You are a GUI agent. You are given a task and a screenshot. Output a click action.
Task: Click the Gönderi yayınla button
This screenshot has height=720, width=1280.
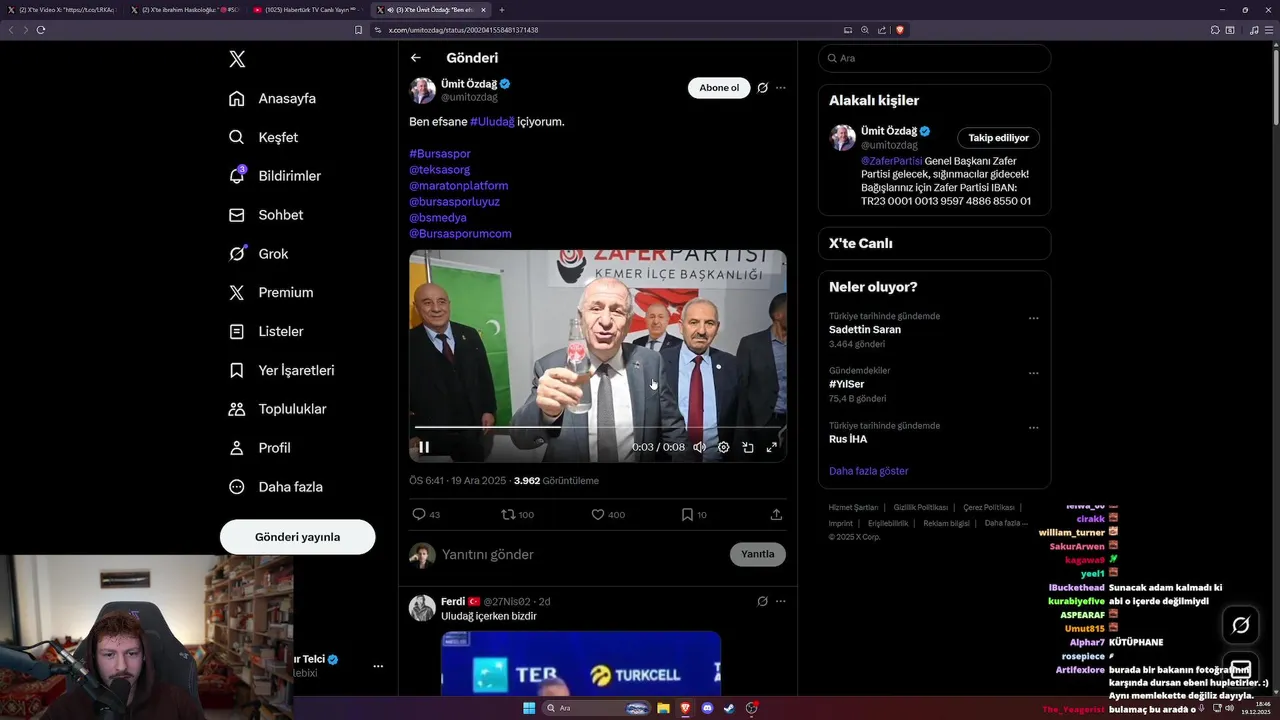[x=297, y=537]
